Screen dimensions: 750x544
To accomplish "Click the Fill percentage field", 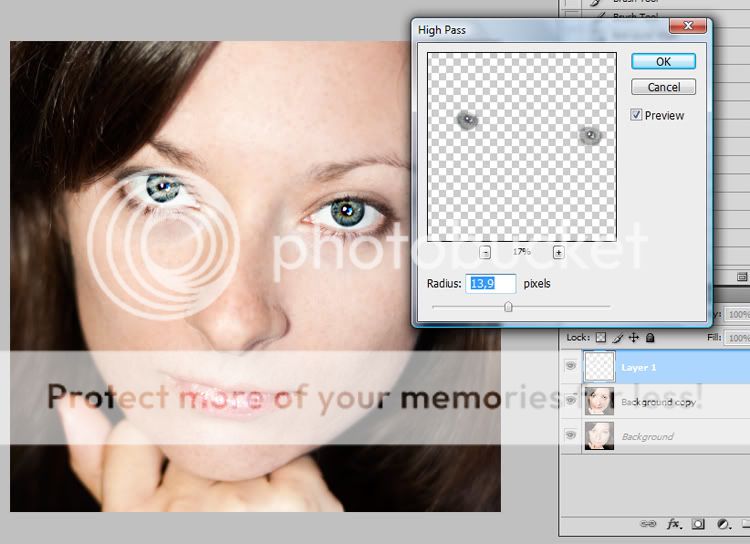I will [738, 338].
